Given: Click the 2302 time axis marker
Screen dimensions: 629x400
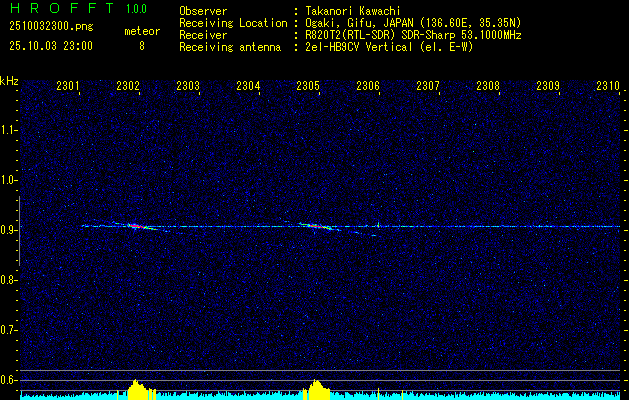Looking at the screenshot, I should [128, 86].
